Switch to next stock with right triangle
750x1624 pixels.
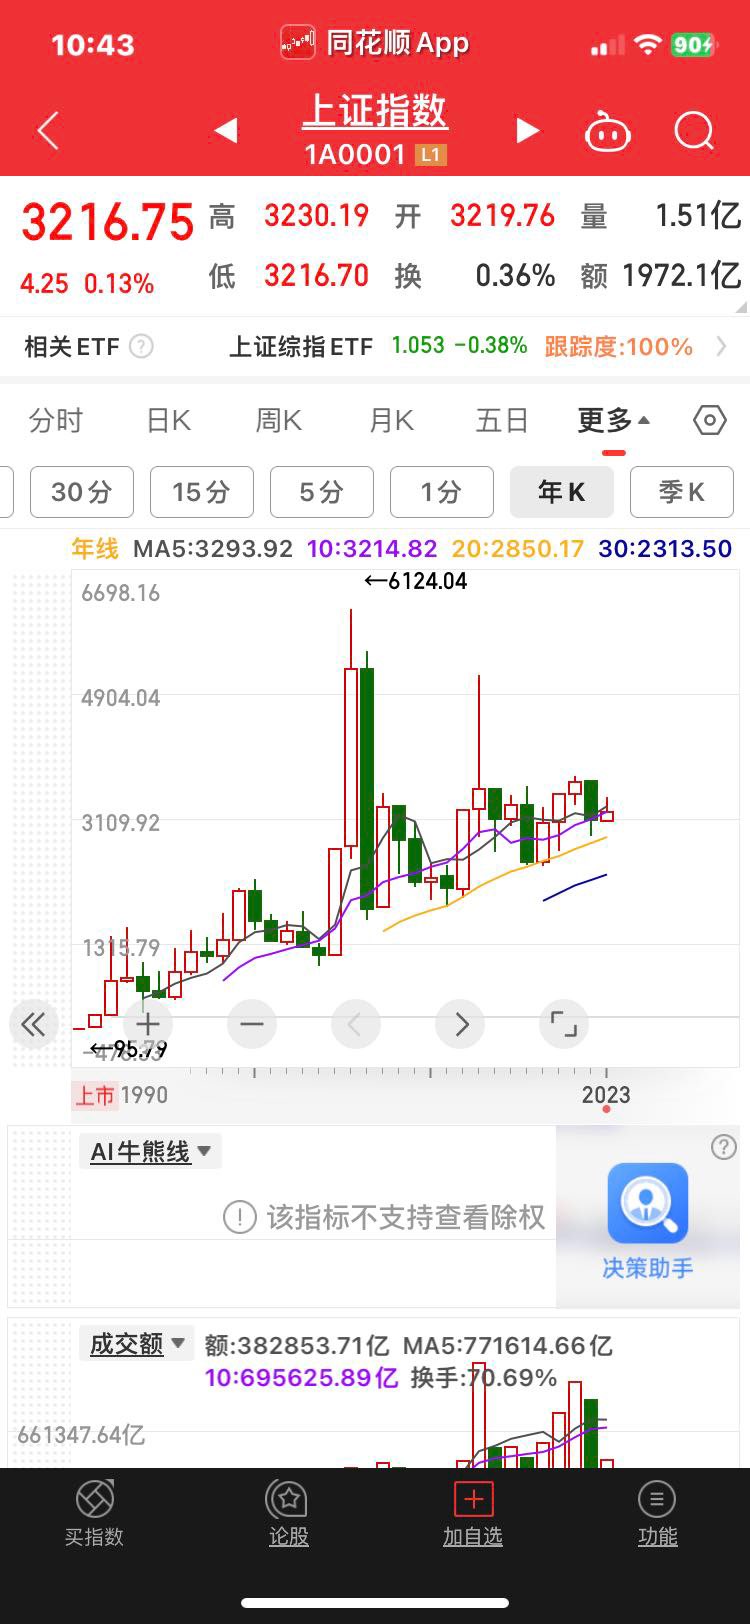pyautogui.click(x=528, y=130)
